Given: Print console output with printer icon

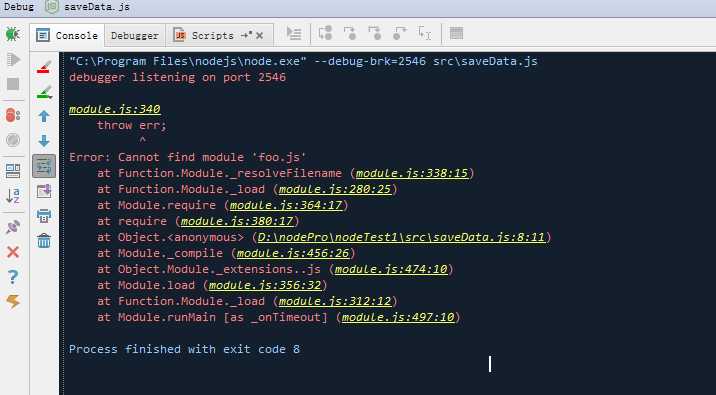Looking at the screenshot, I should point(44,215).
